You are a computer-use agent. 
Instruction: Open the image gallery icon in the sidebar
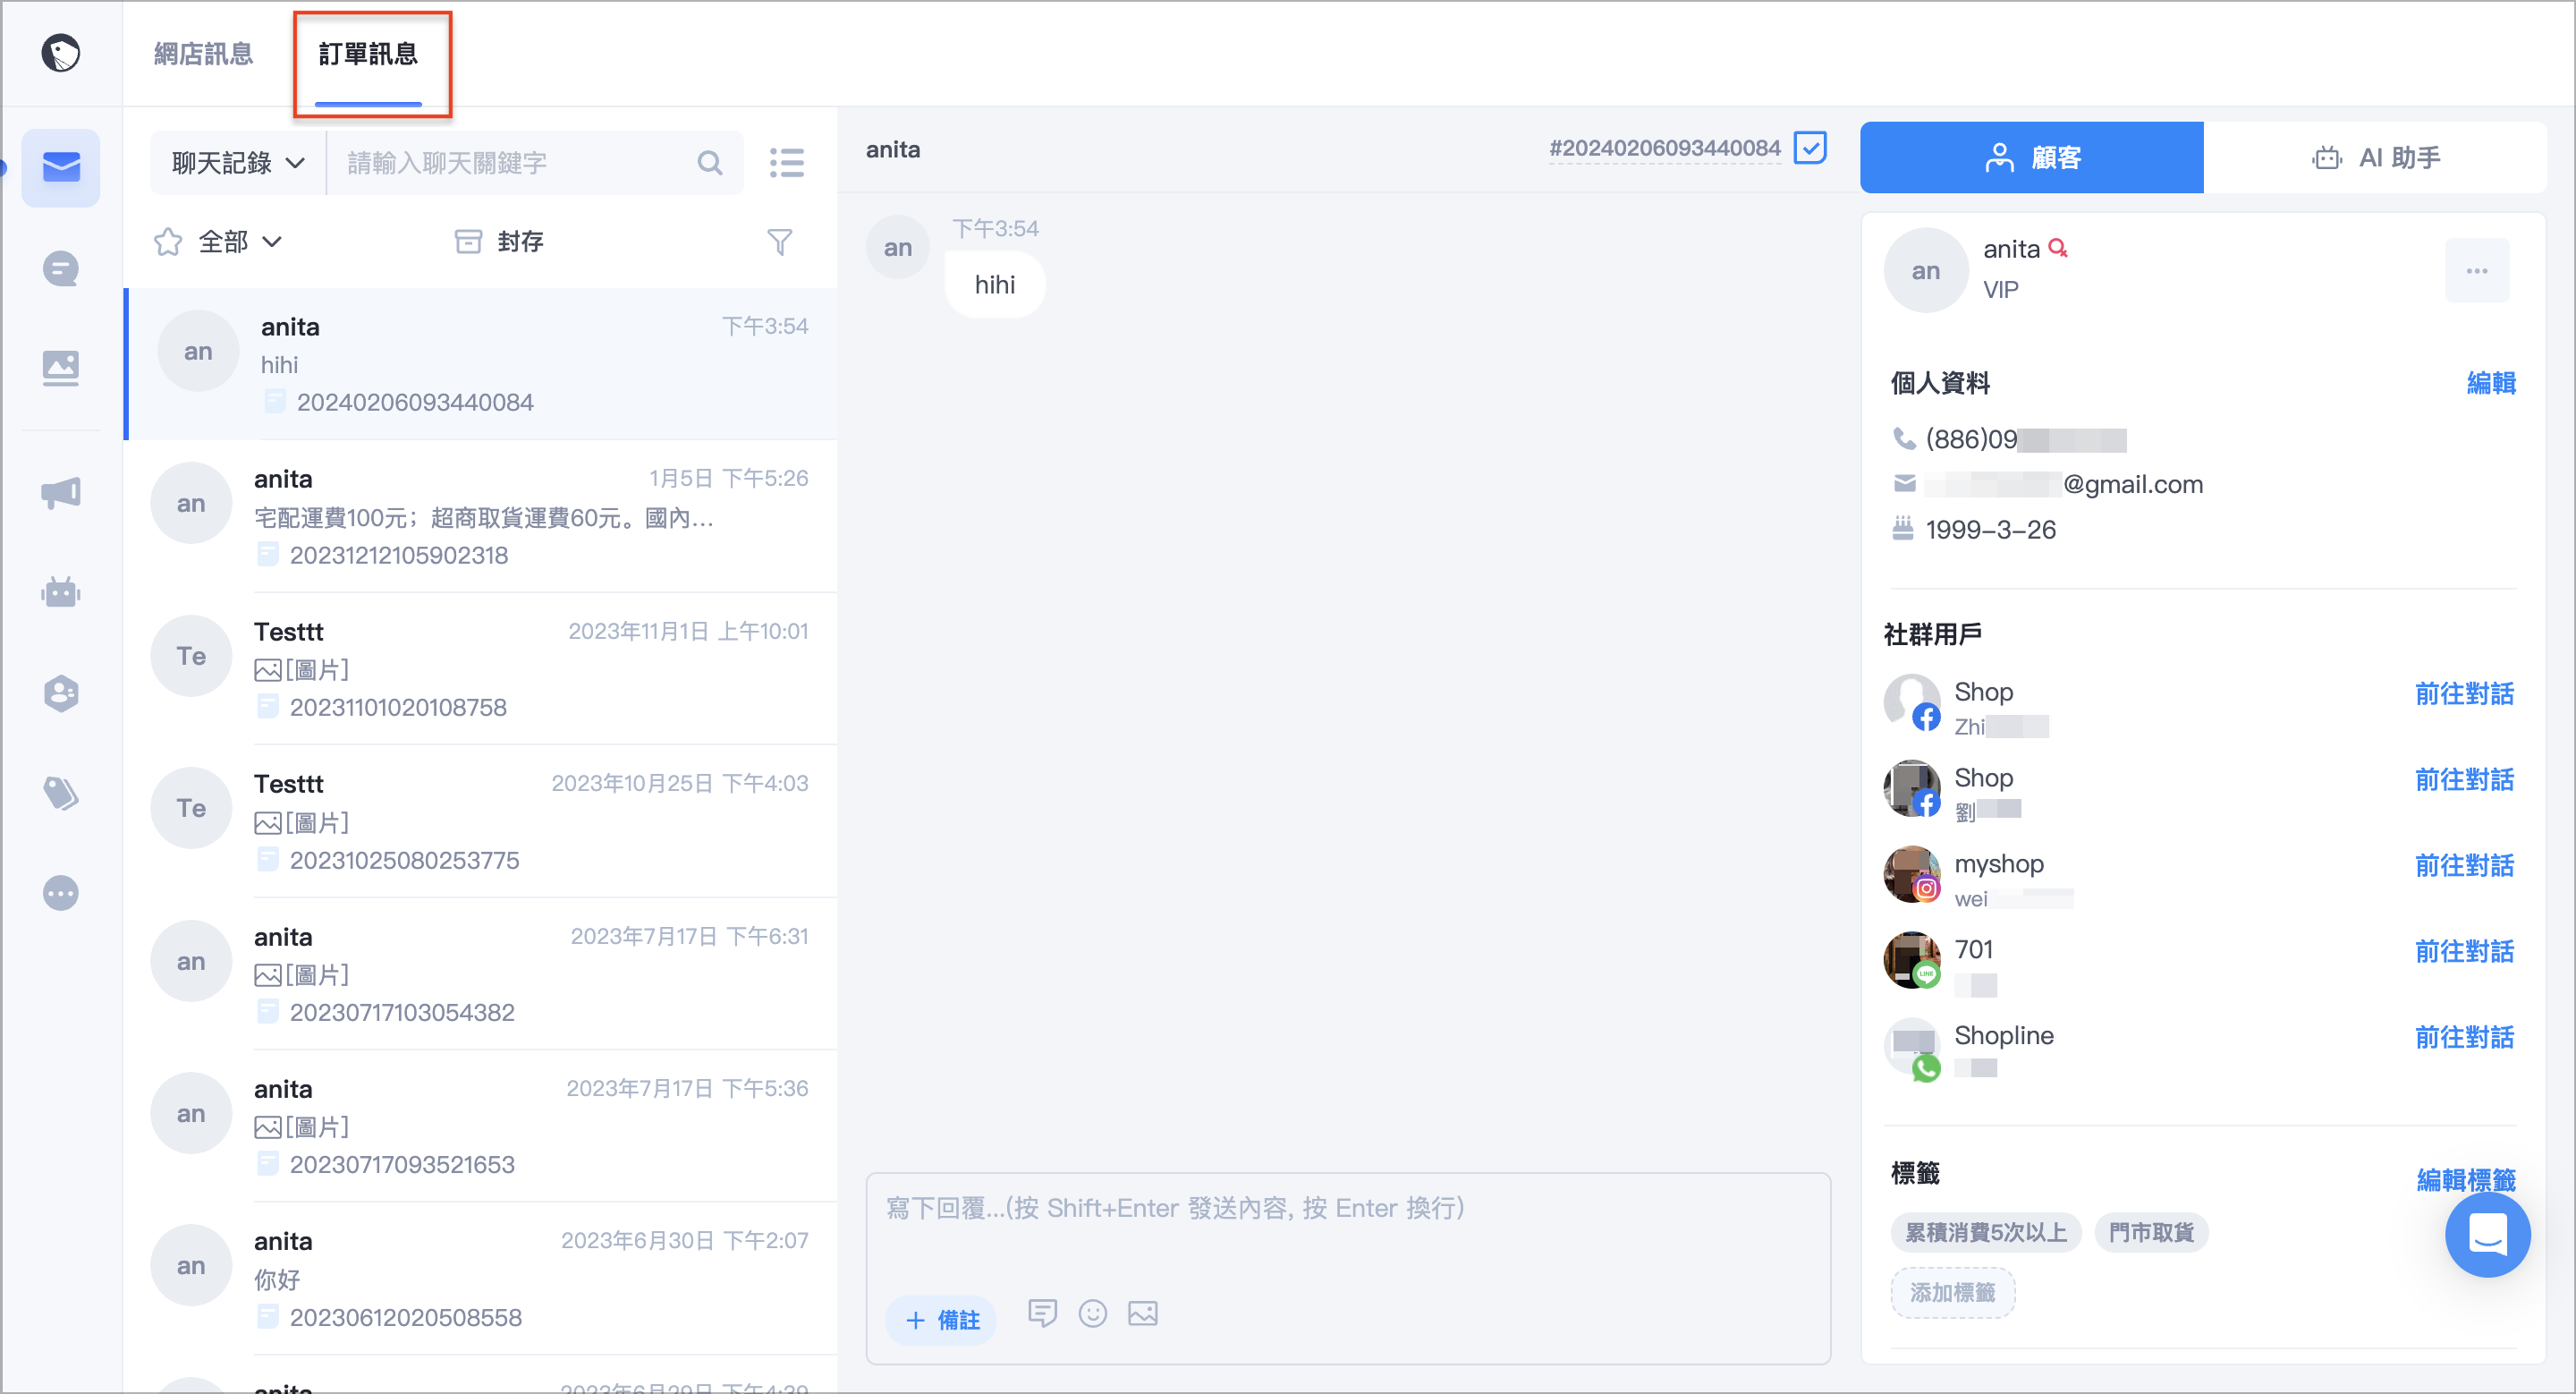(x=61, y=368)
